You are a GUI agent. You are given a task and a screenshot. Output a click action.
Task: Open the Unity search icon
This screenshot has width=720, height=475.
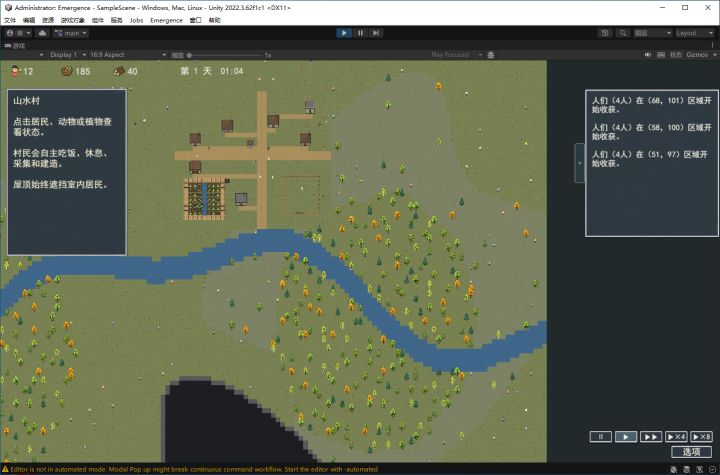(x=623, y=33)
